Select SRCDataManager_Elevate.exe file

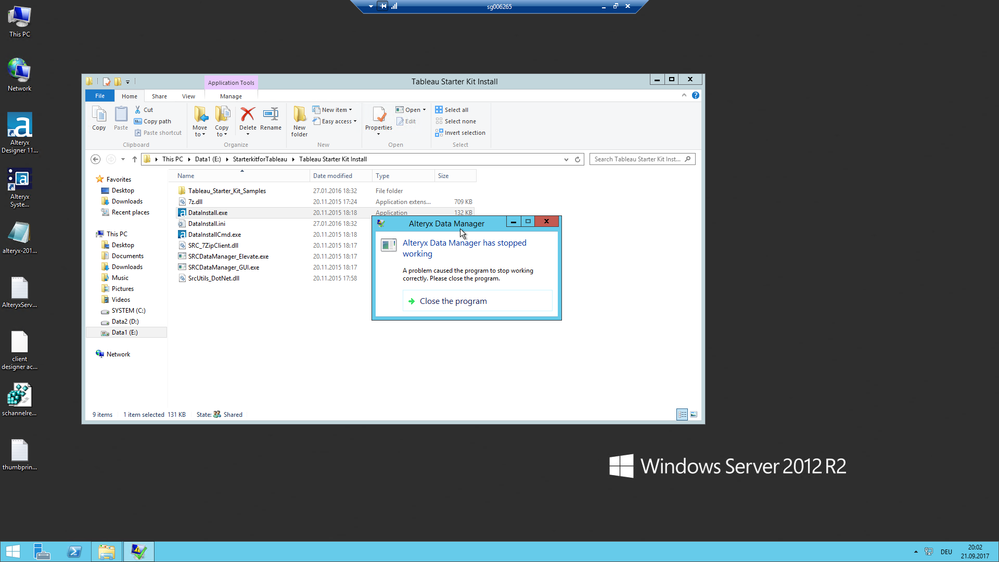227,257
